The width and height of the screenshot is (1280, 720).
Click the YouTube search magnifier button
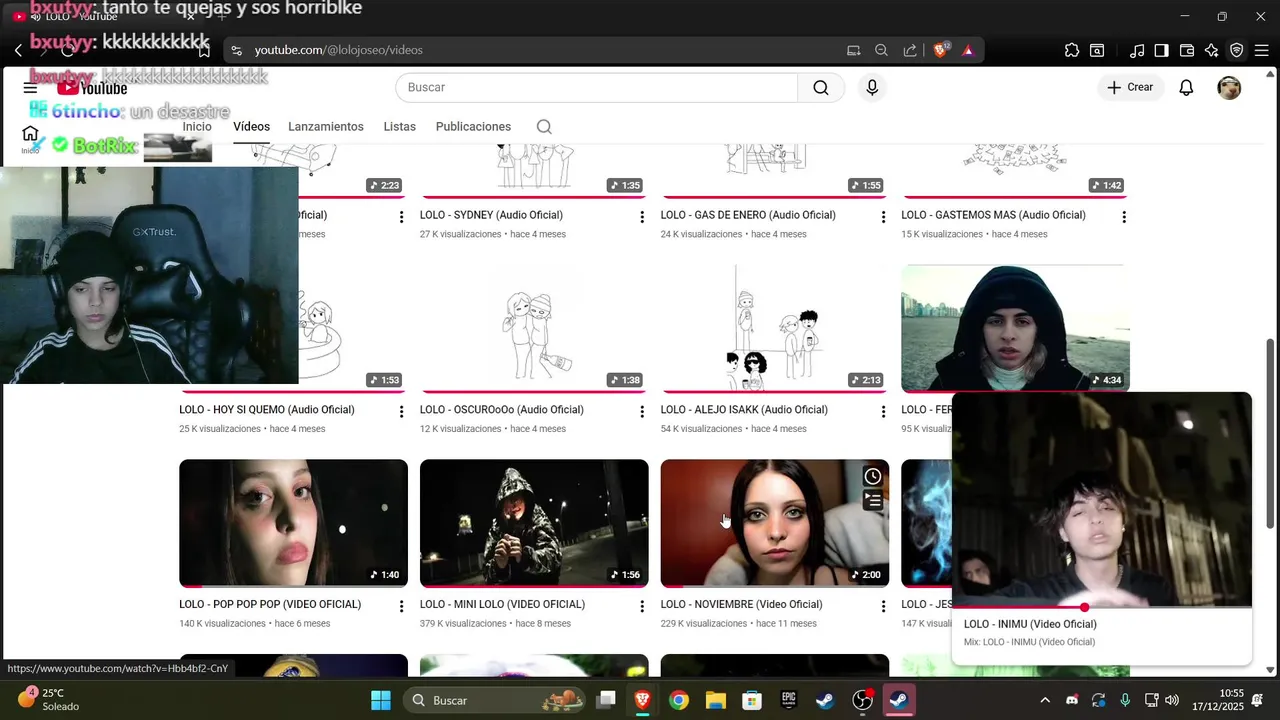[x=821, y=88]
